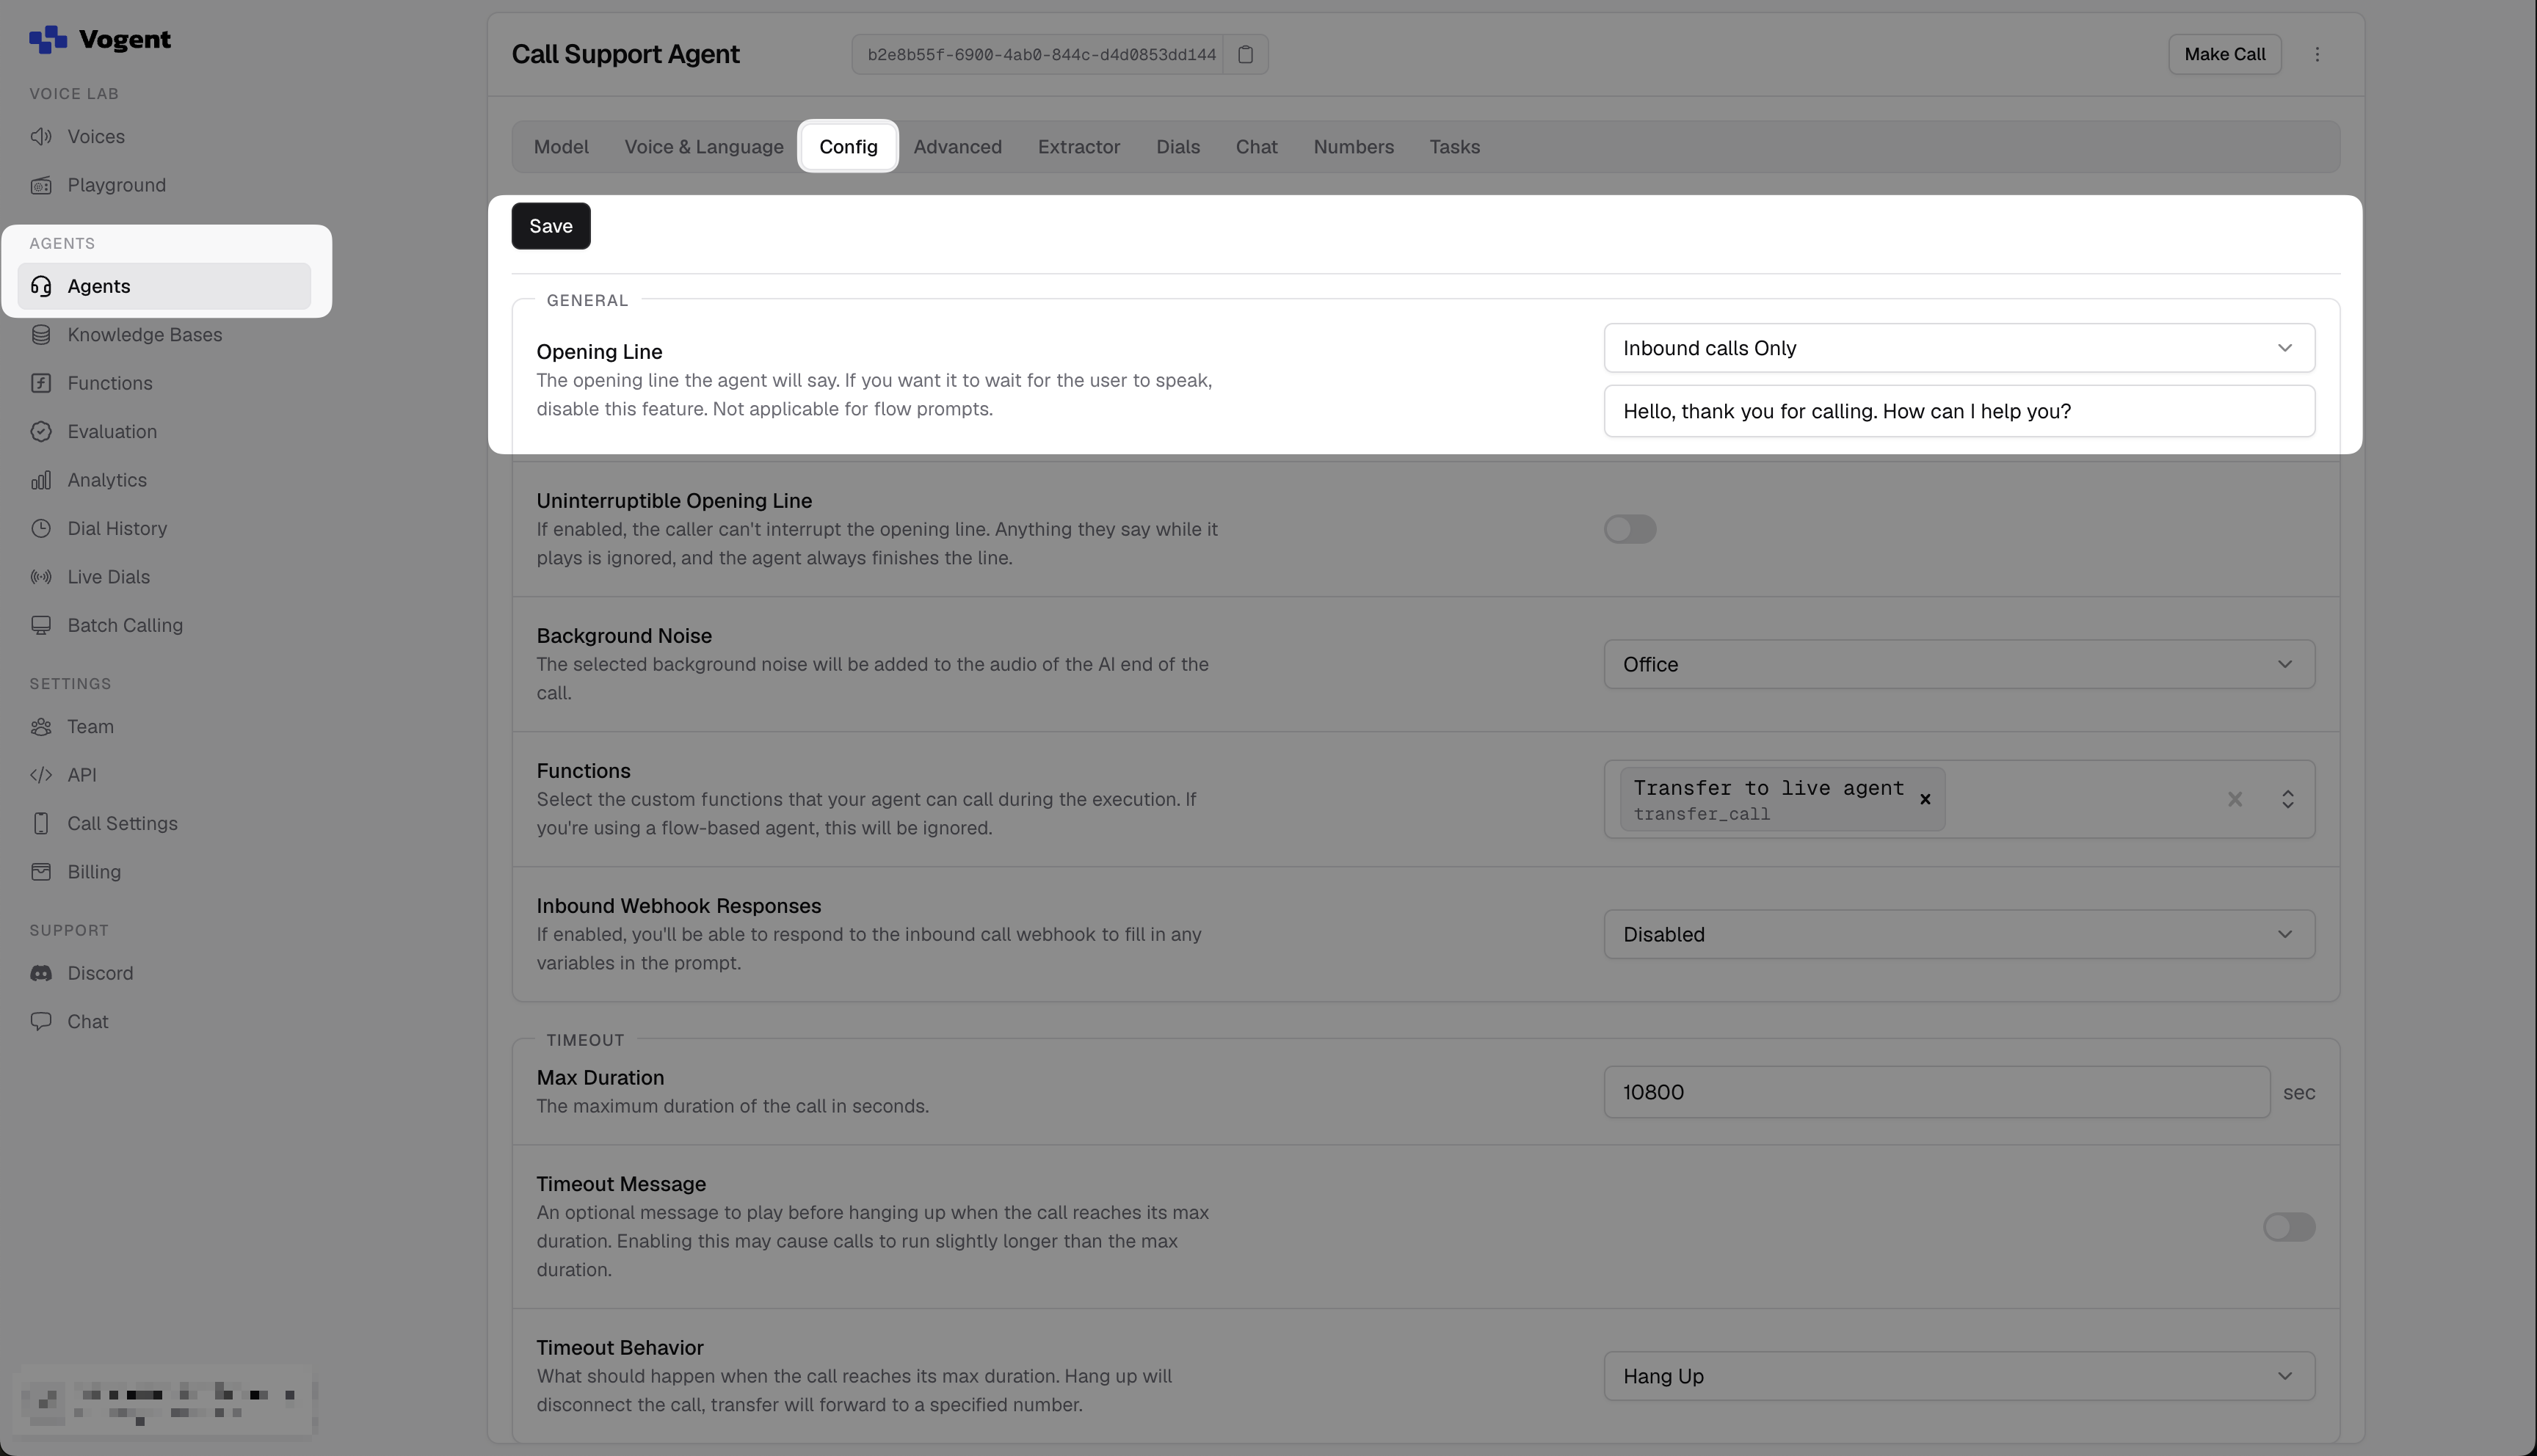
Task: Switch to the Model tab
Action: click(x=561, y=147)
